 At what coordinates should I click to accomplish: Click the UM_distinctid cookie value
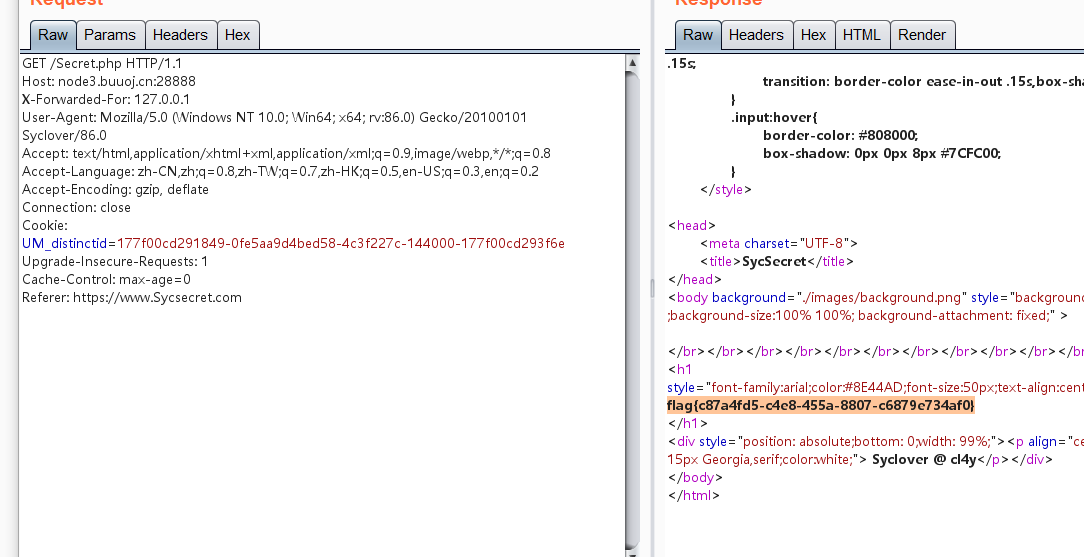coord(341,243)
